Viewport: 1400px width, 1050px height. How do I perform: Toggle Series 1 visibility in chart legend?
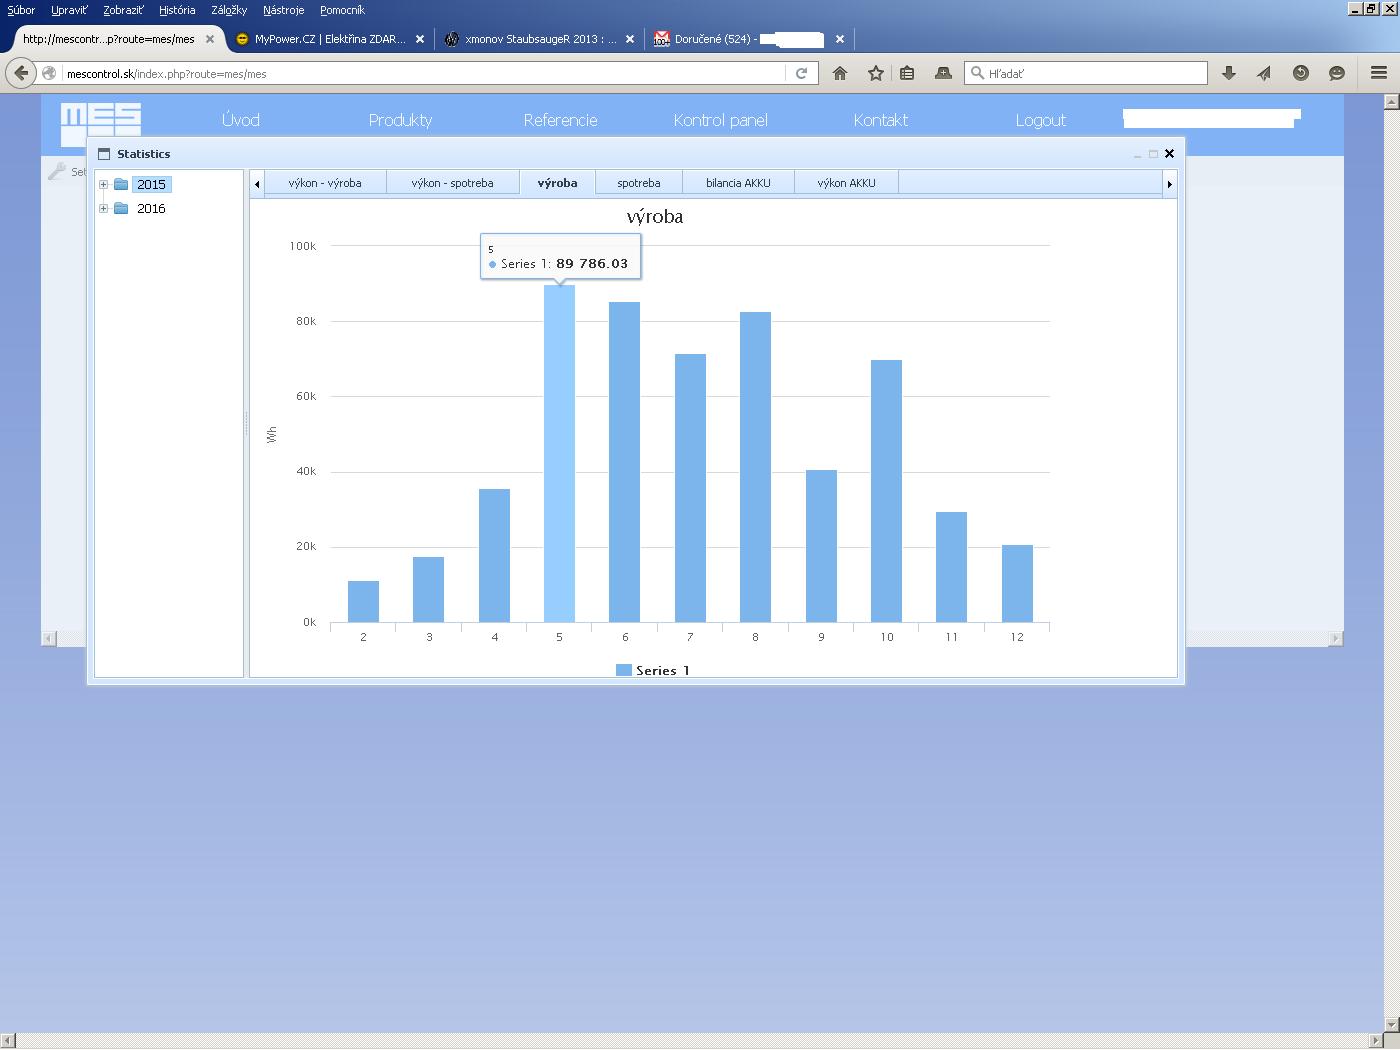(x=653, y=670)
